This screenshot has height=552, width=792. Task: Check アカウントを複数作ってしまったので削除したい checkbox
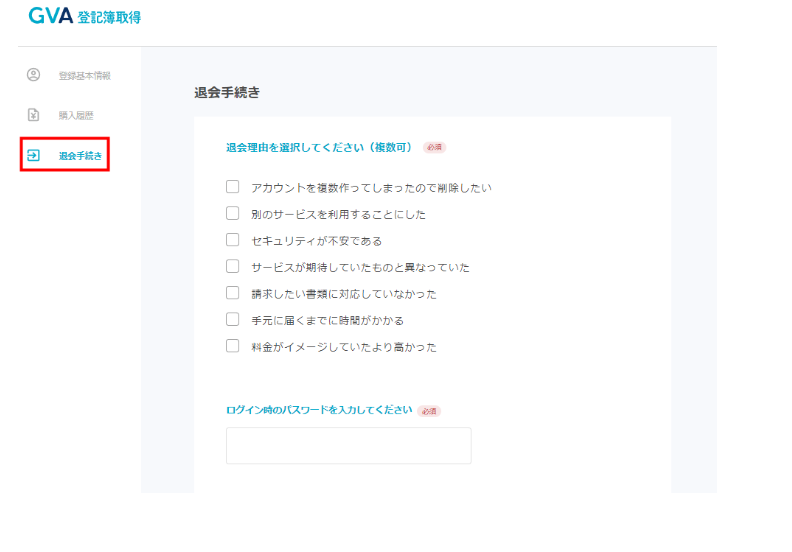tap(232, 187)
